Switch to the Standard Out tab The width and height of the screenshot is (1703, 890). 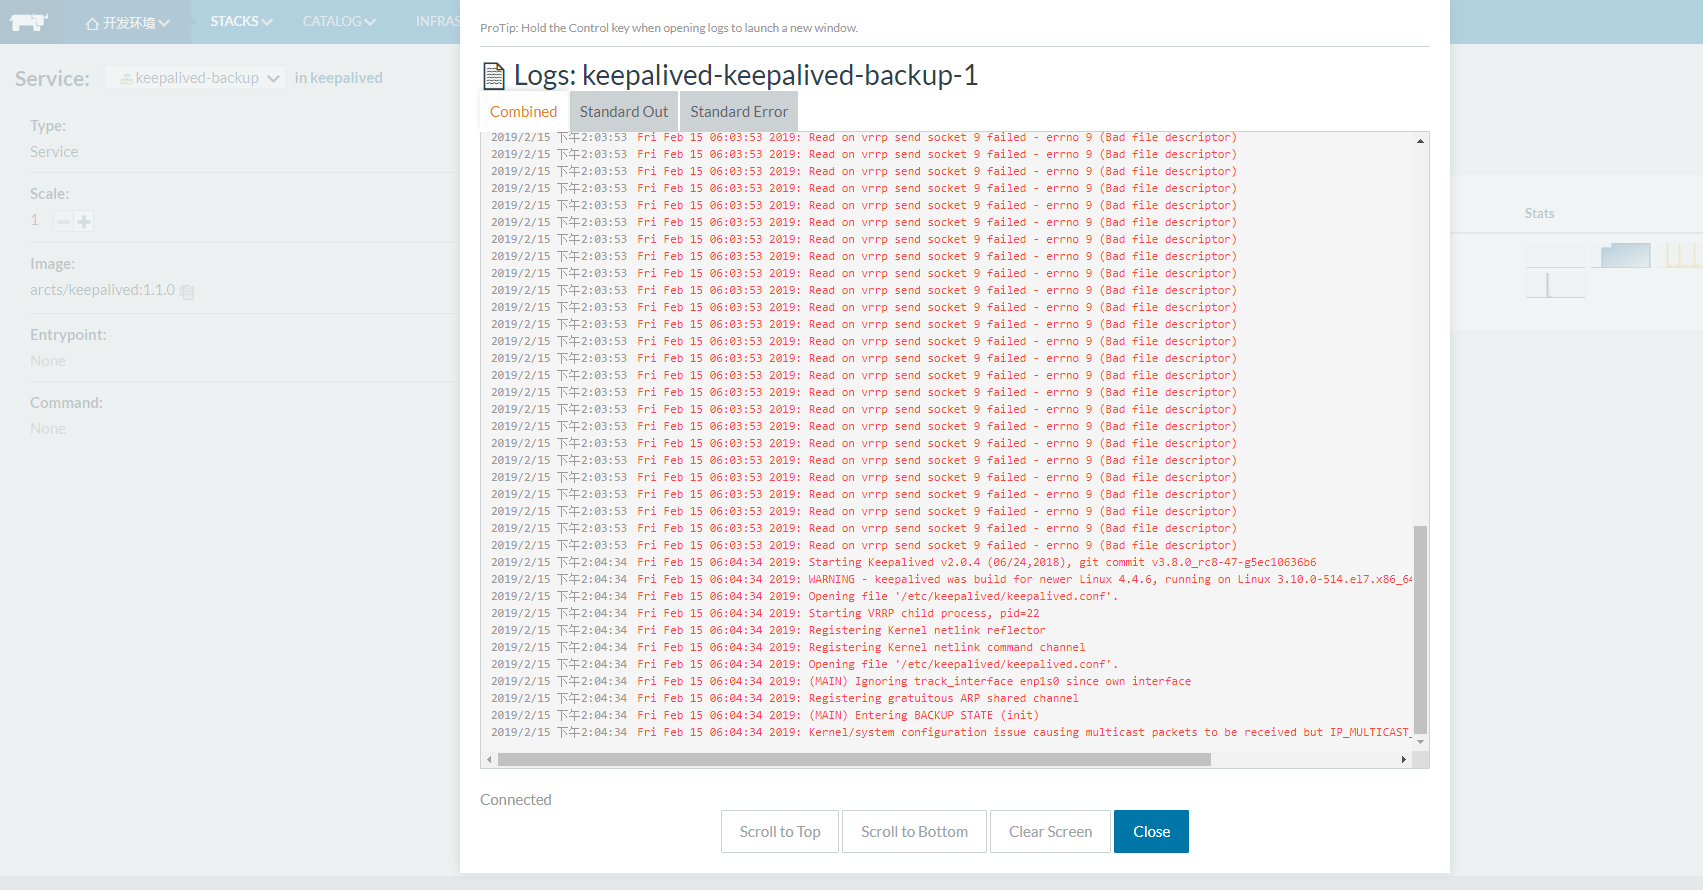point(624,112)
